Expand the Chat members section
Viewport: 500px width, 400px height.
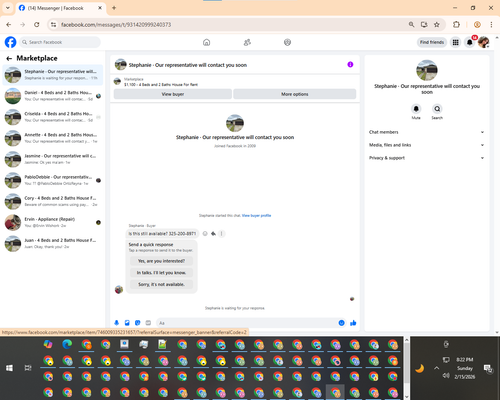(x=427, y=132)
